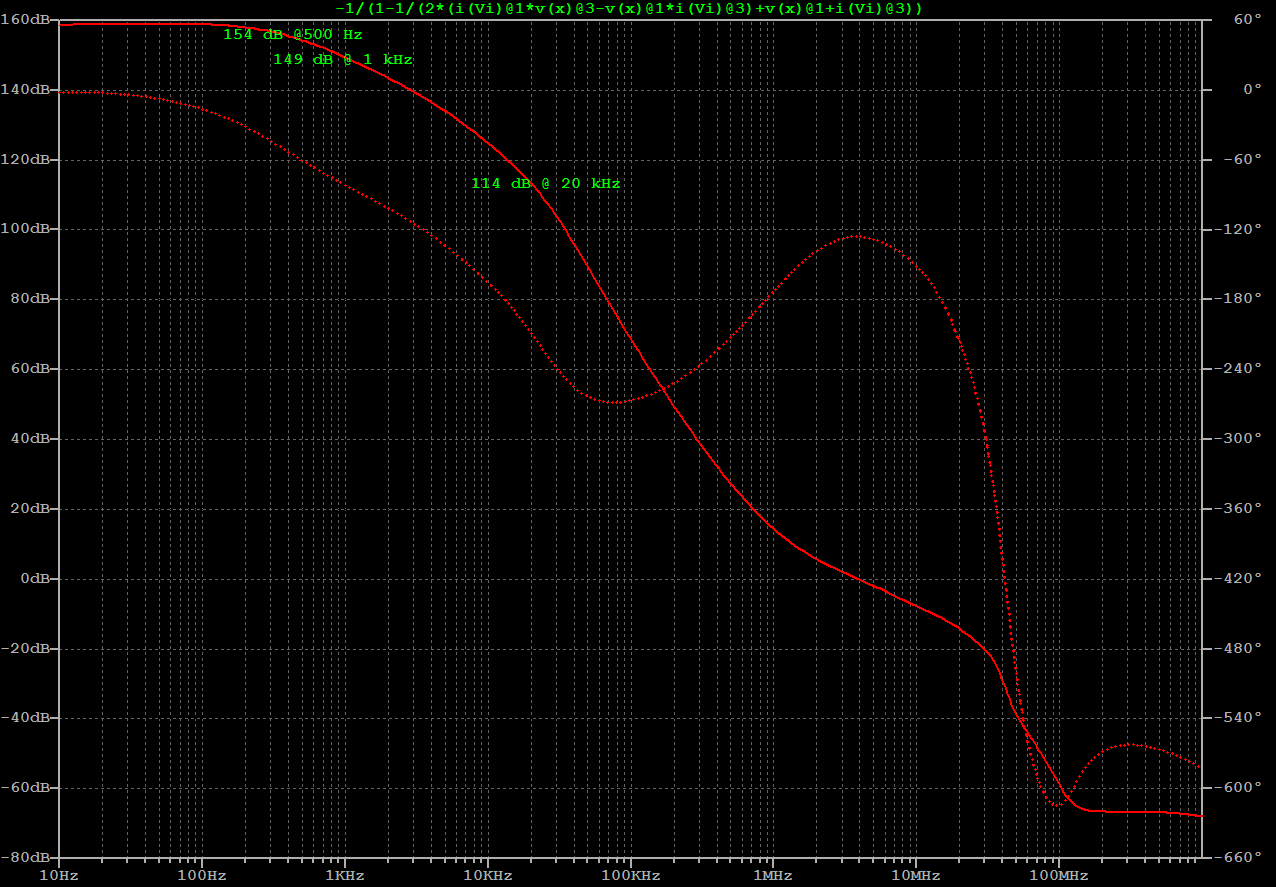This screenshot has width=1276, height=887.
Task: Click the 10Hz frequency axis label
Action: pyautogui.click(x=59, y=876)
